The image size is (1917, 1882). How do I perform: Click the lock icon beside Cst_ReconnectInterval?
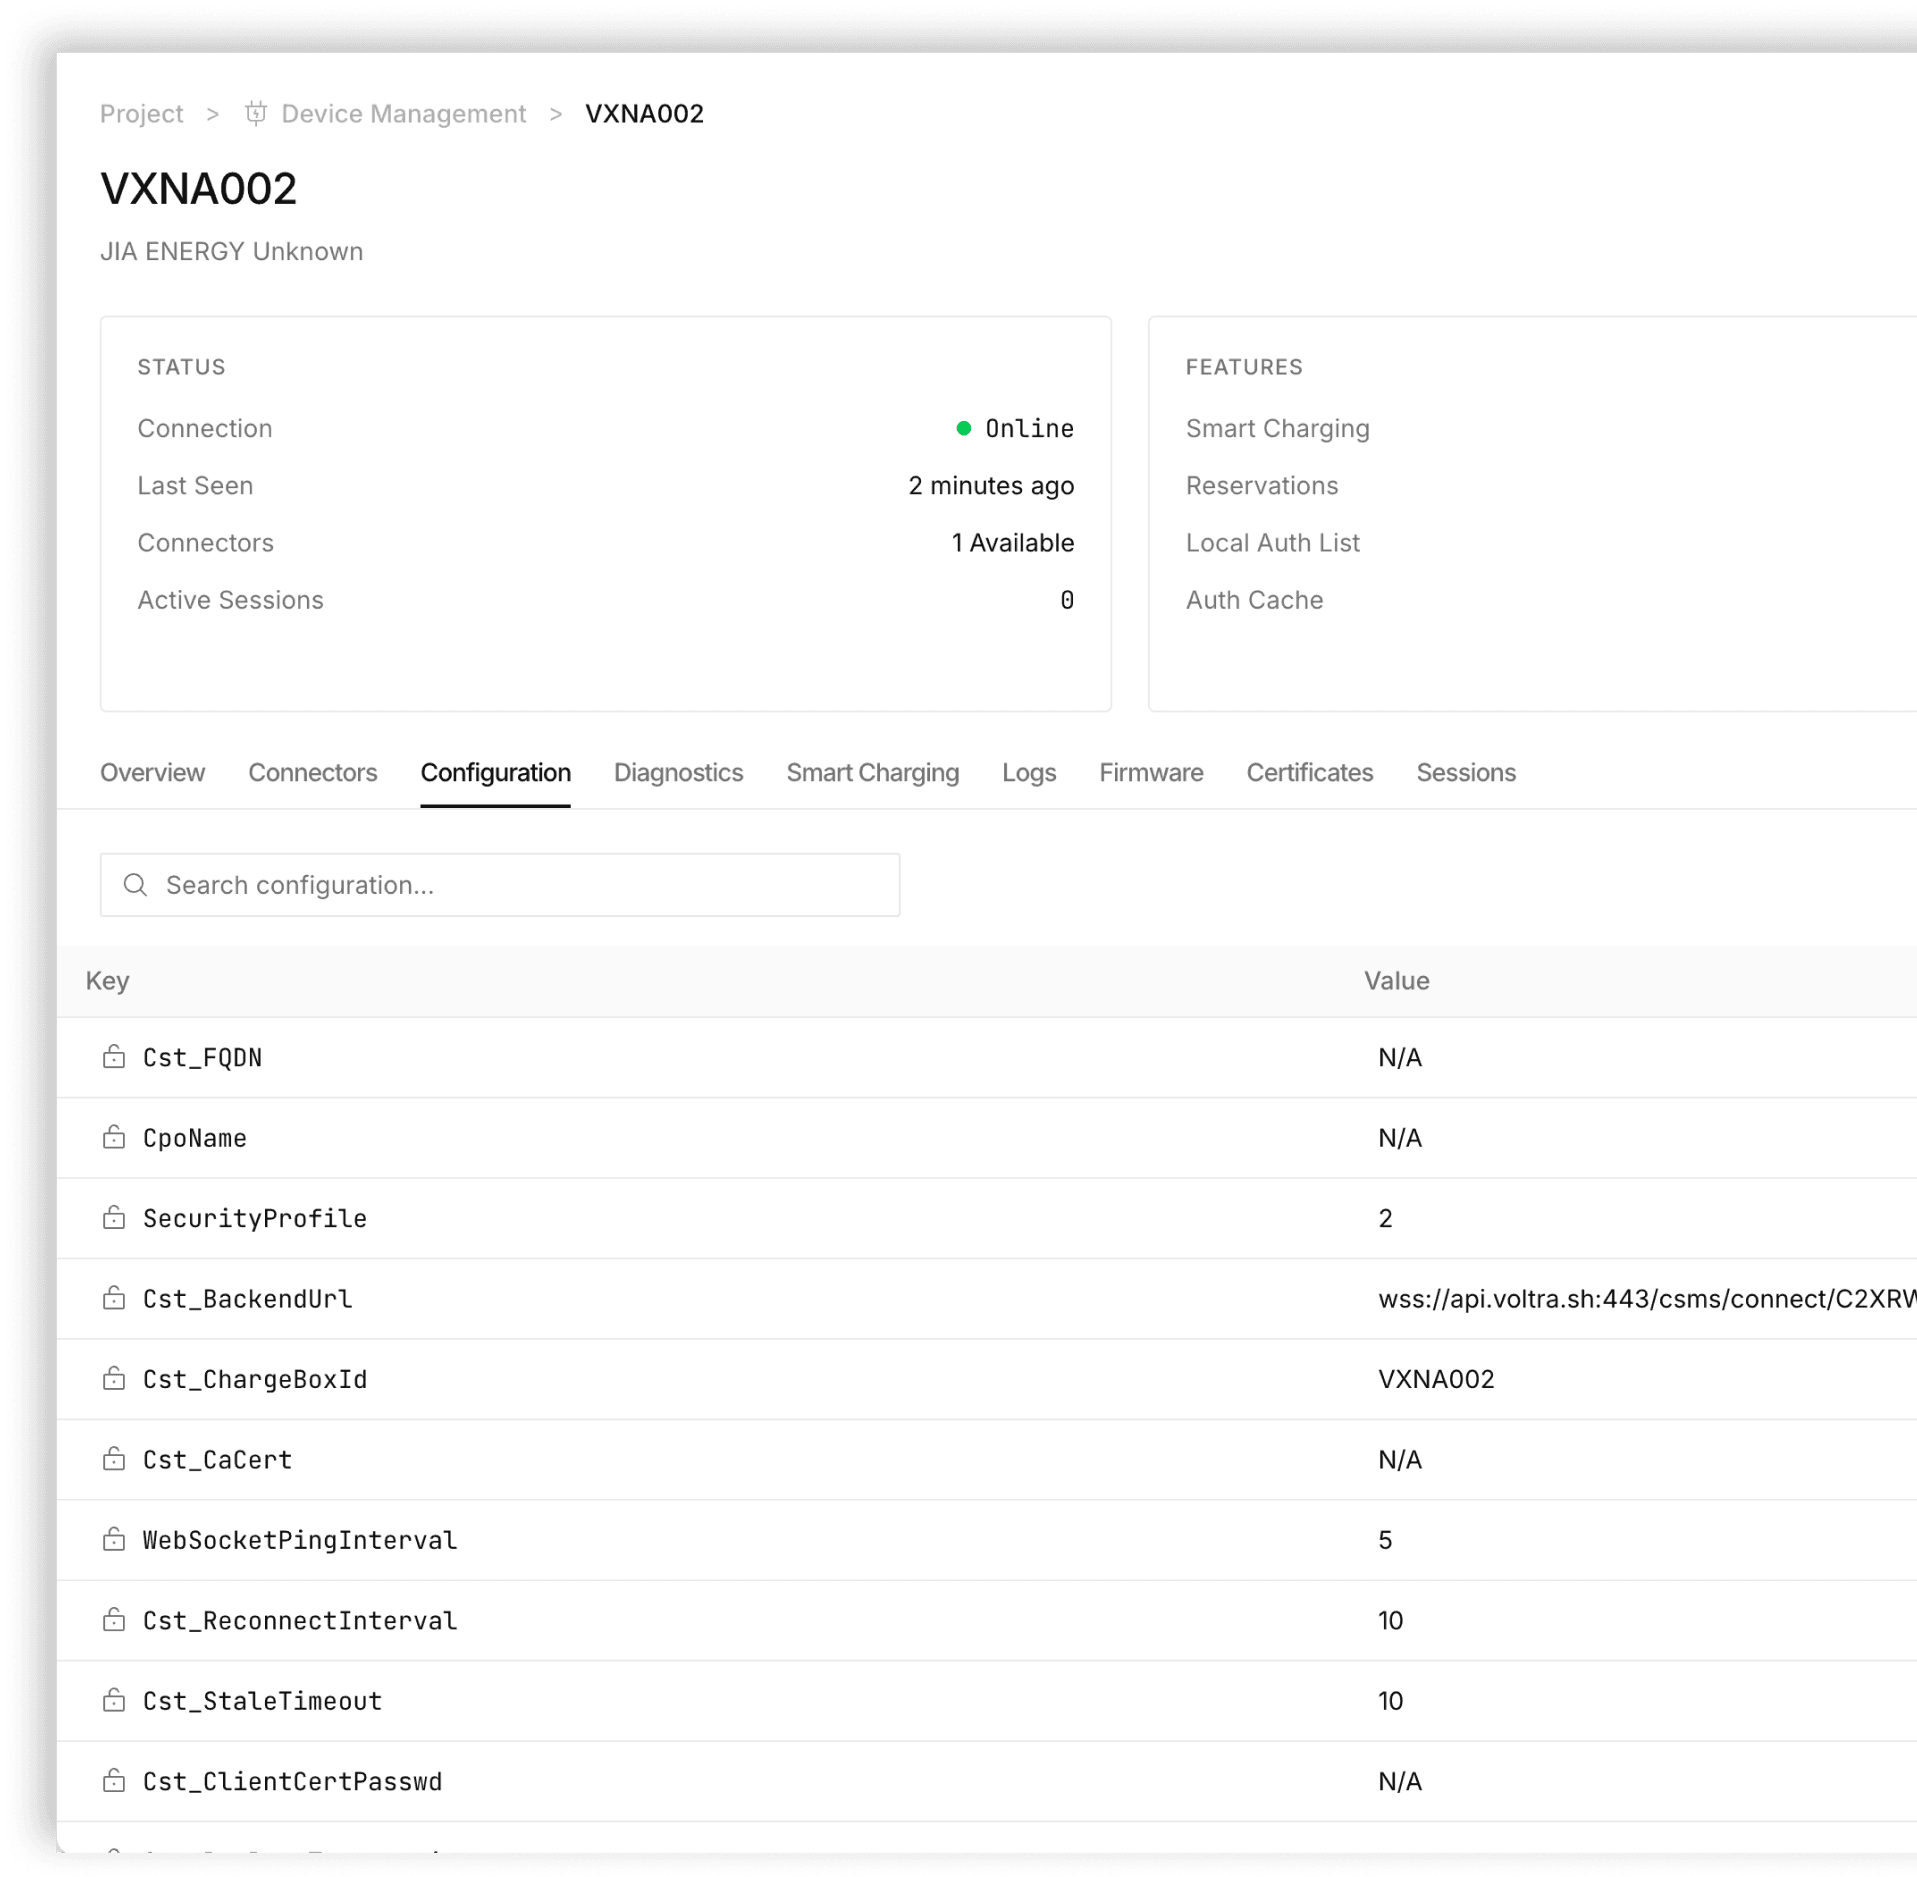click(x=114, y=1619)
